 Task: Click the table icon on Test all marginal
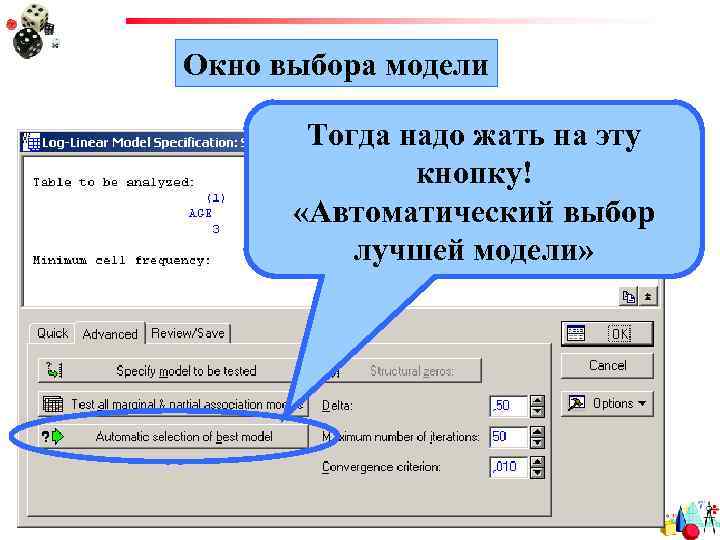(53, 404)
